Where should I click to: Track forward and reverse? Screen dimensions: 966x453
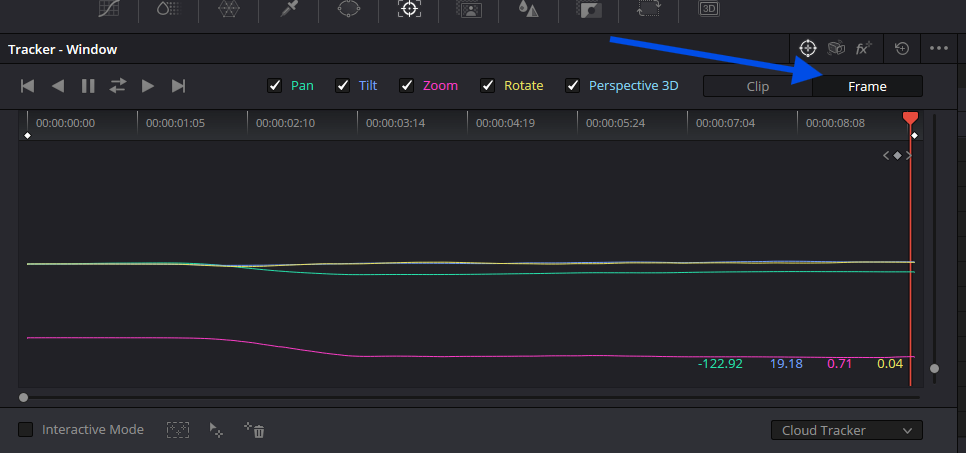pyautogui.click(x=118, y=86)
